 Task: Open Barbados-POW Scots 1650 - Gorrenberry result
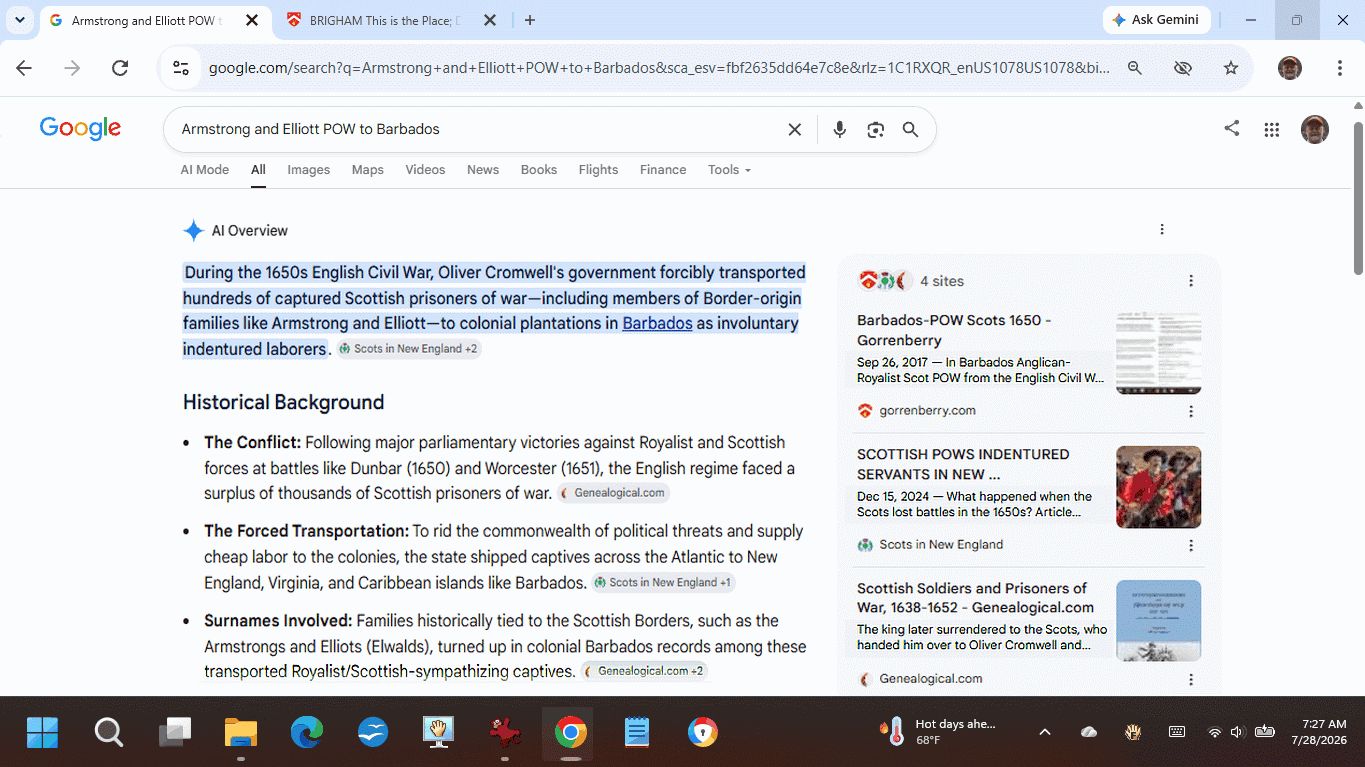click(x=954, y=330)
